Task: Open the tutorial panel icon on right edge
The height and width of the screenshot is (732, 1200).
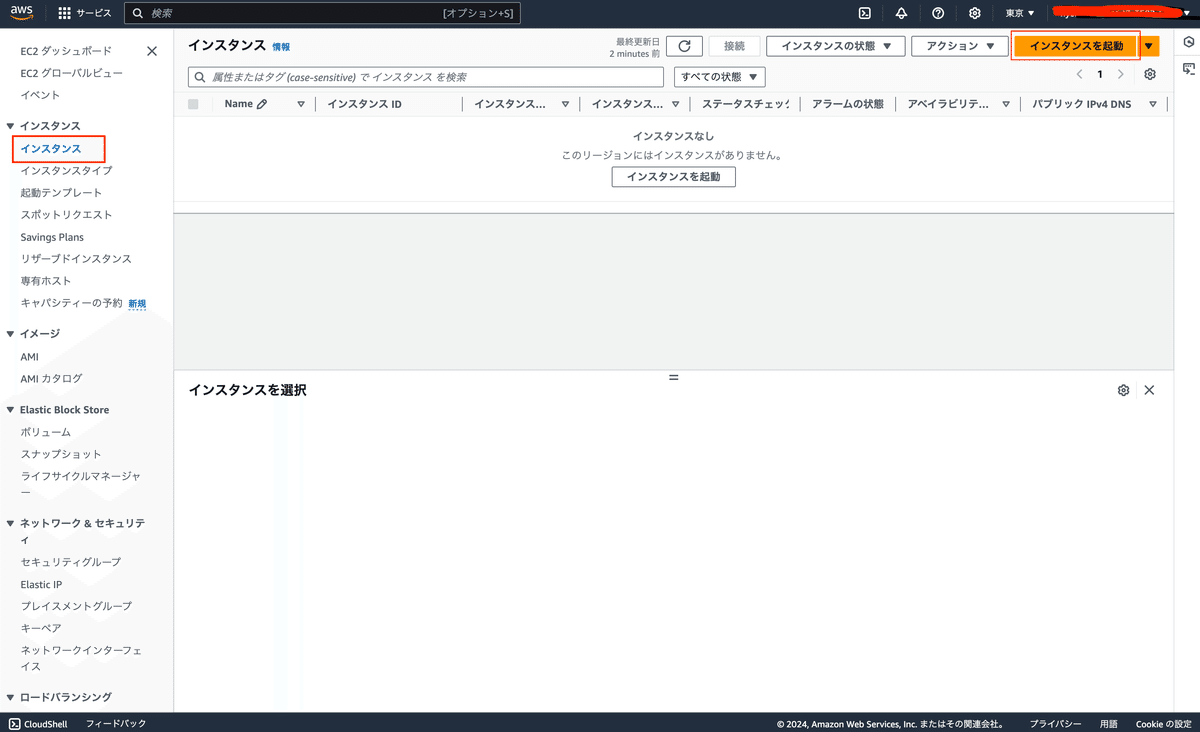Action: (x=1189, y=69)
